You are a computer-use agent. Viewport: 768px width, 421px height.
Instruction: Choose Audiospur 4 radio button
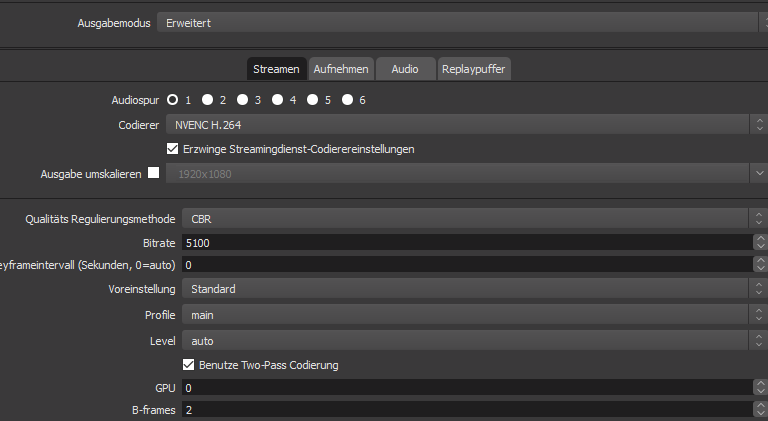tap(278, 100)
